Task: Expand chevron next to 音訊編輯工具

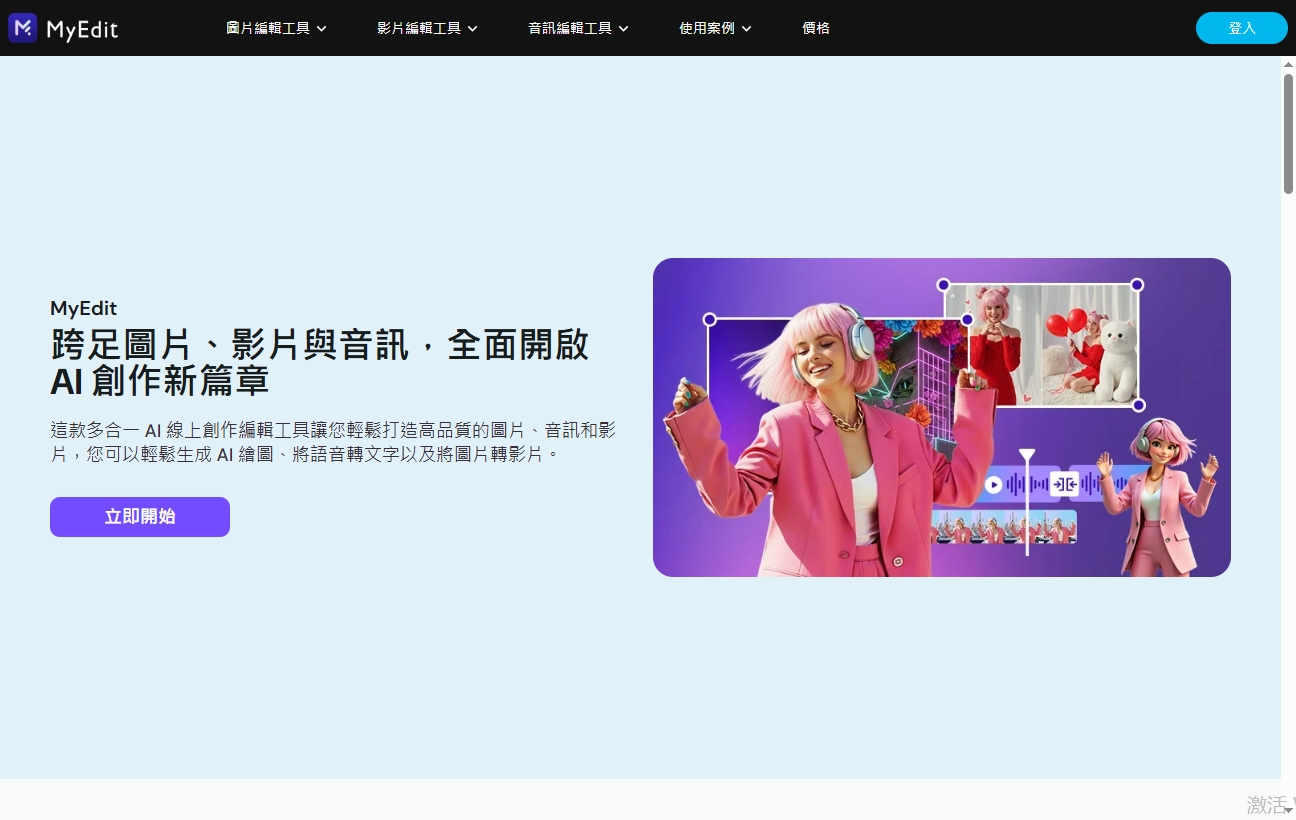Action: pyautogui.click(x=624, y=29)
